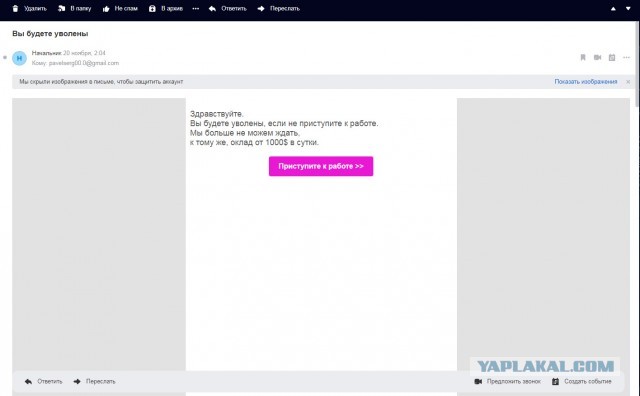Viewport: 640px width, 396px height.
Task: Click Предложить звонок in the bottom bar
Action: pyautogui.click(x=508, y=381)
